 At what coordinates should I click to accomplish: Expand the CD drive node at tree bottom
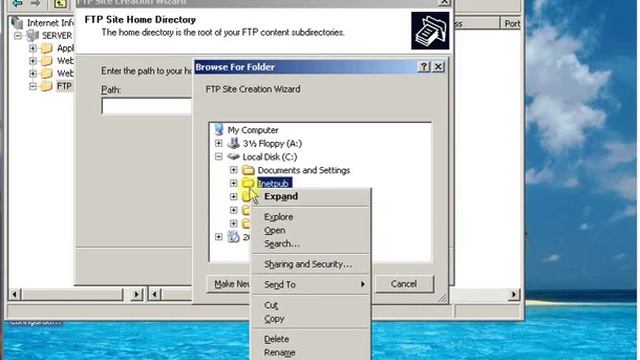point(219,236)
